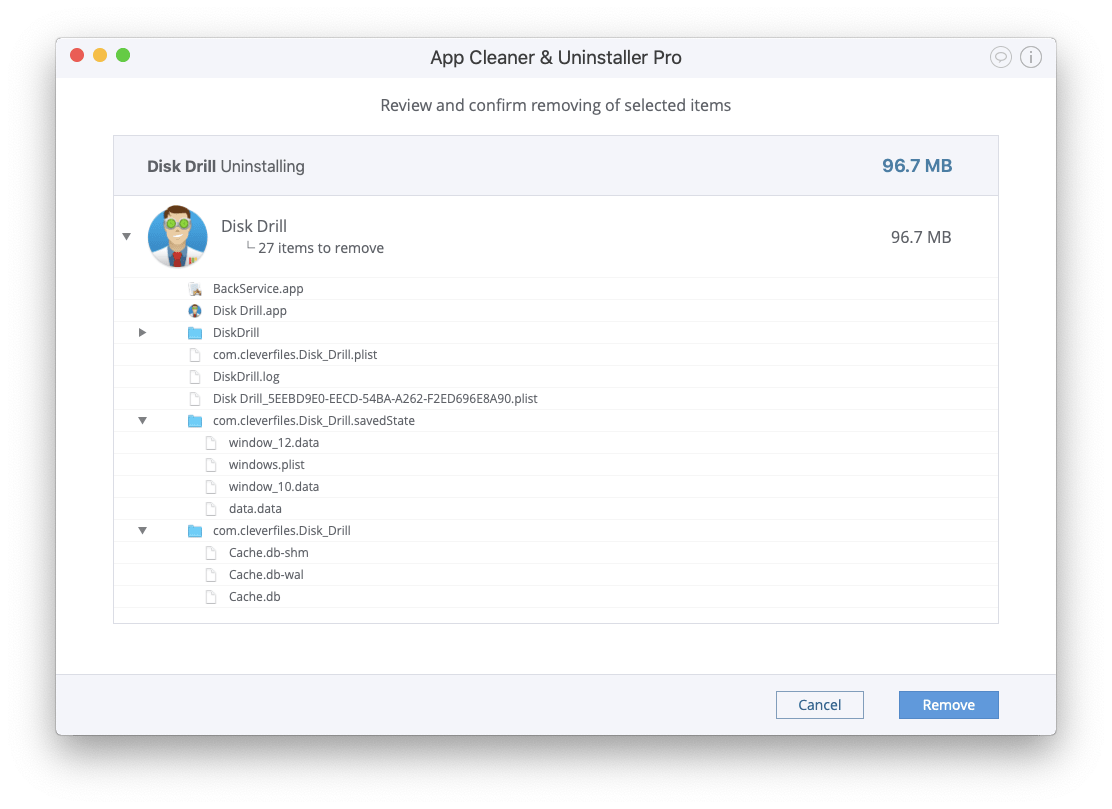Select the DiskDrill folder name
The height and width of the screenshot is (809, 1112).
click(x=236, y=333)
